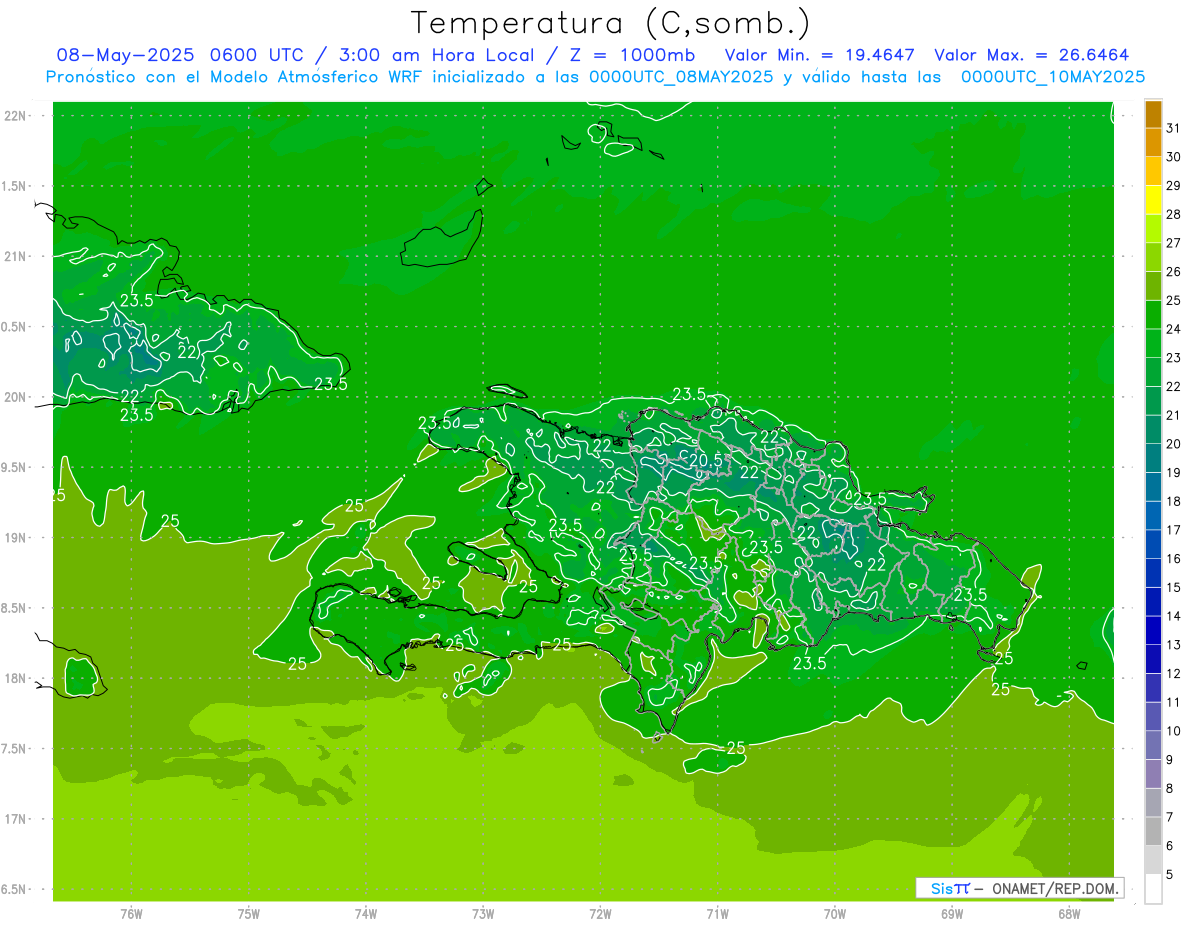
Task: Click the "20N" latitude axis label
Action: tap(17, 397)
